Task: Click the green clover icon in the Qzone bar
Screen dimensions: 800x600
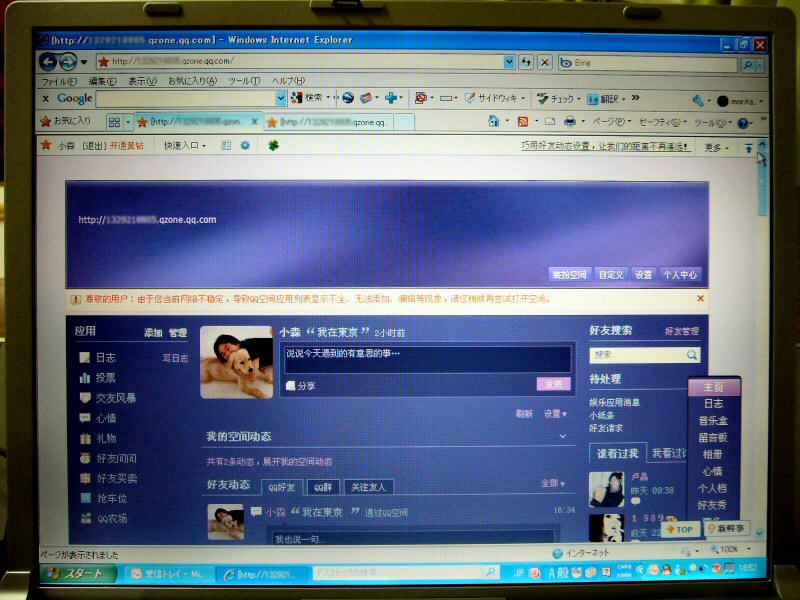Action: click(273, 145)
